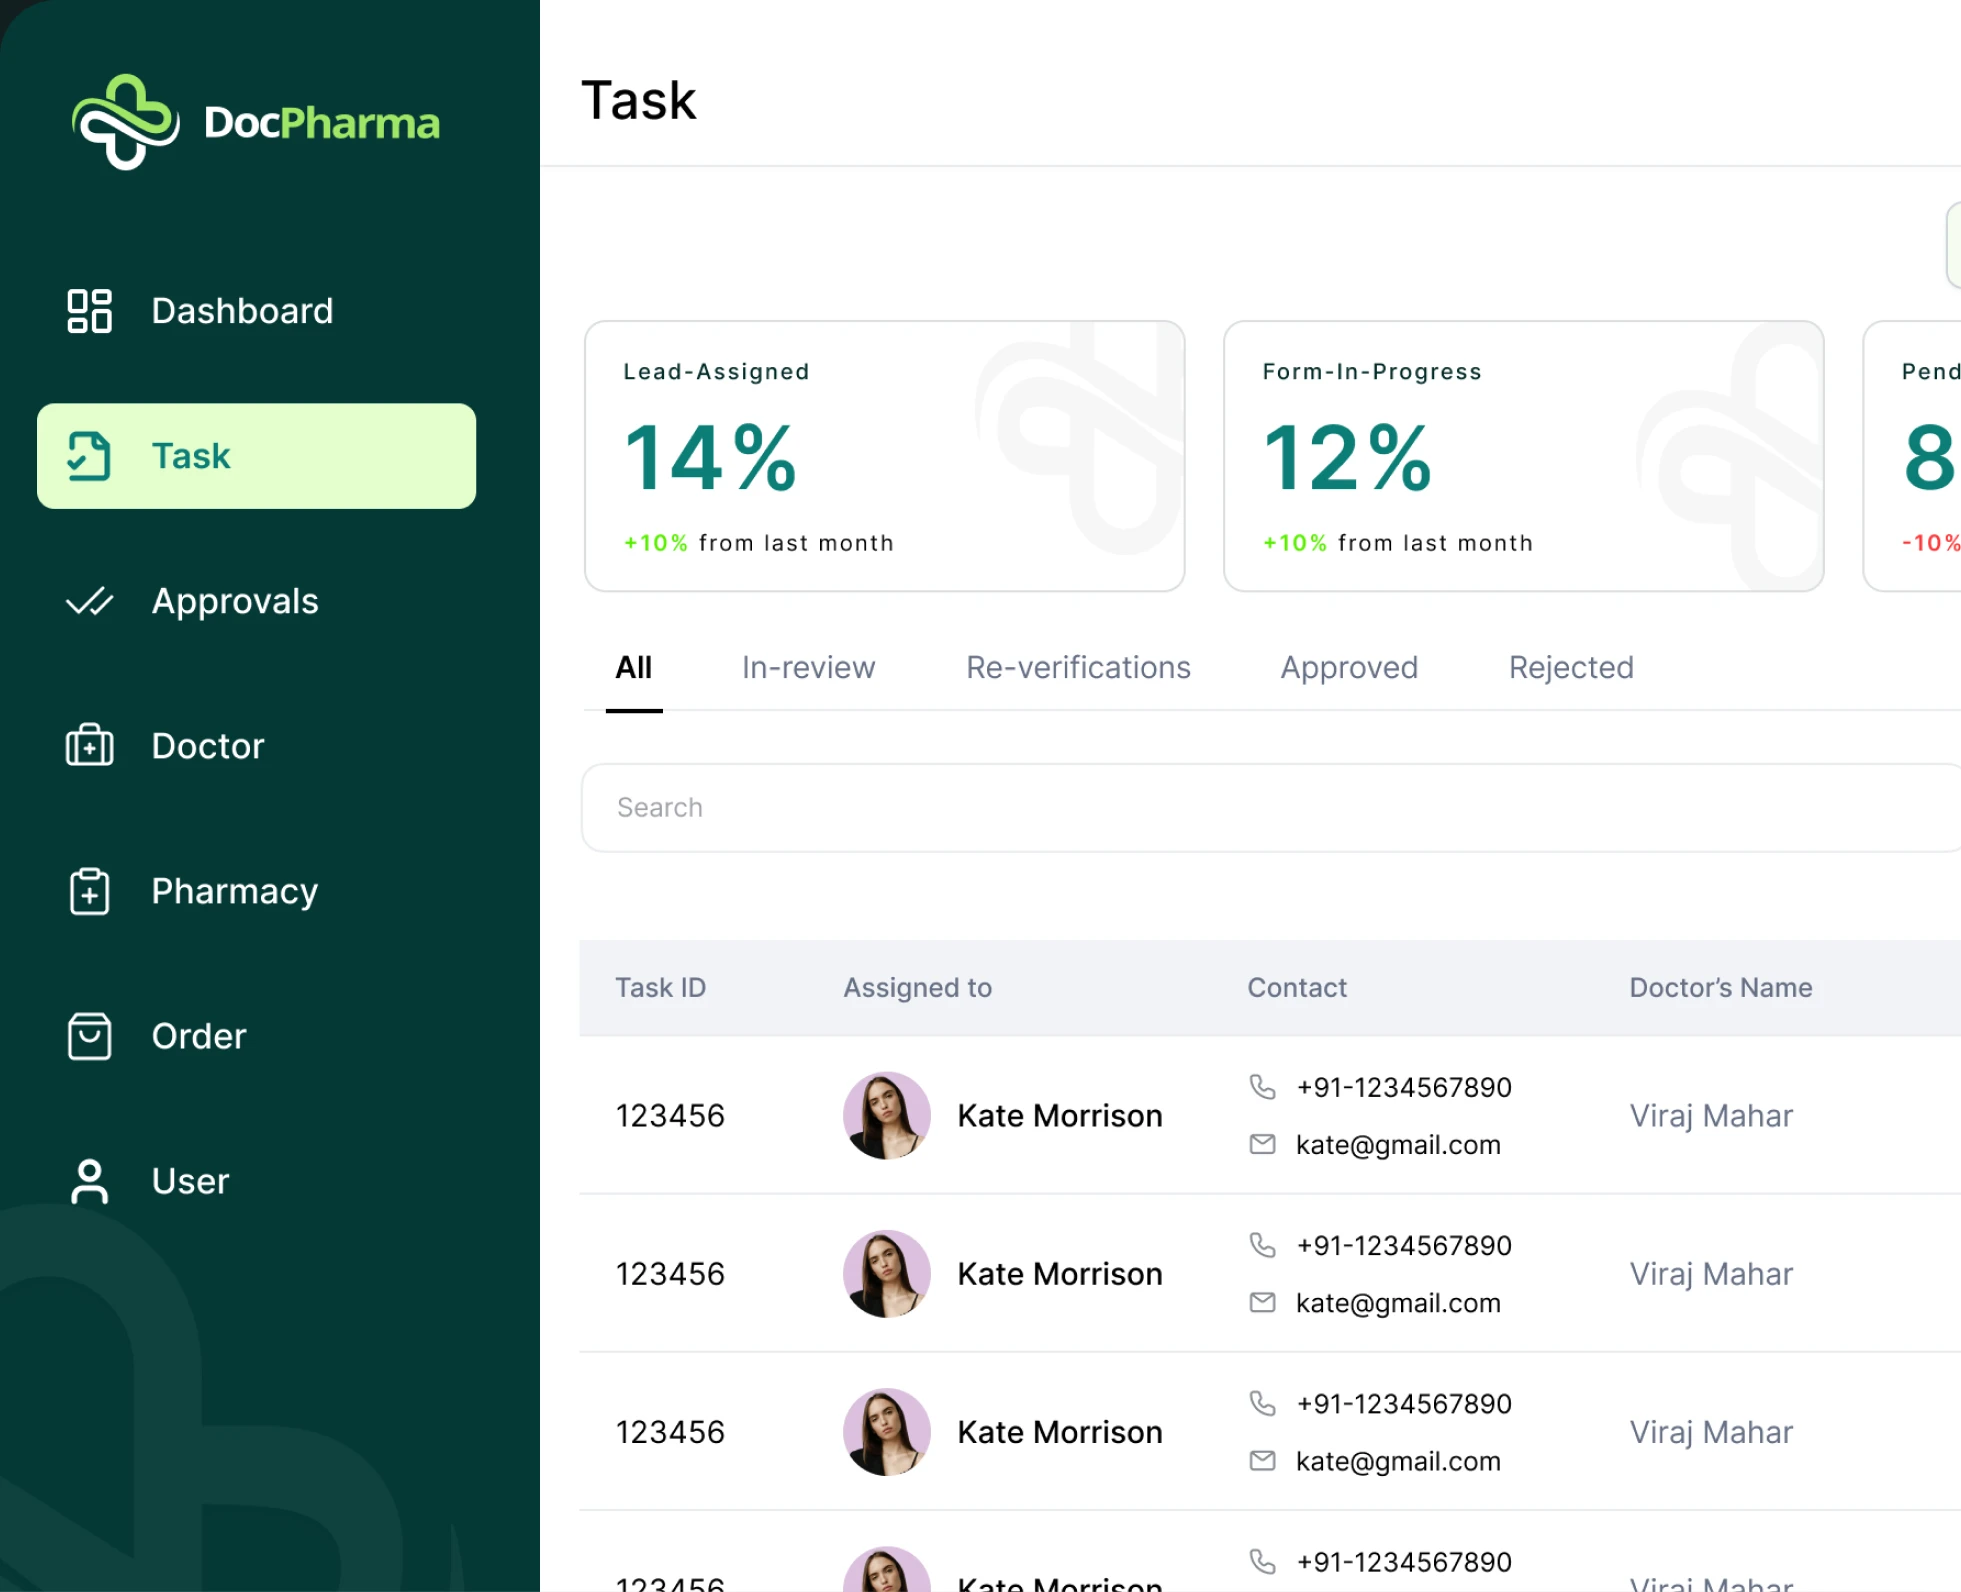Click Kate Morrison name in third row
This screenshot has height=1592, width=1961.
coord(1060,1432)
